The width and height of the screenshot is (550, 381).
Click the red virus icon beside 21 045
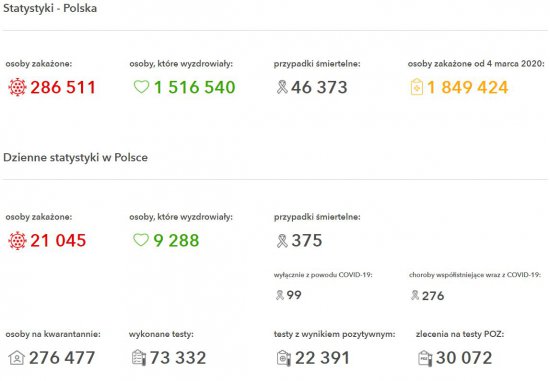pos(17,241)
